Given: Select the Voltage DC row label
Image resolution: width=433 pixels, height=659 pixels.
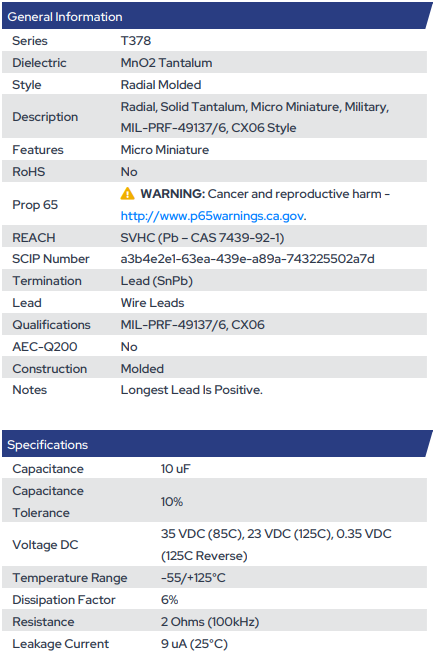Looking at the screenshot, I should point(45,545).
